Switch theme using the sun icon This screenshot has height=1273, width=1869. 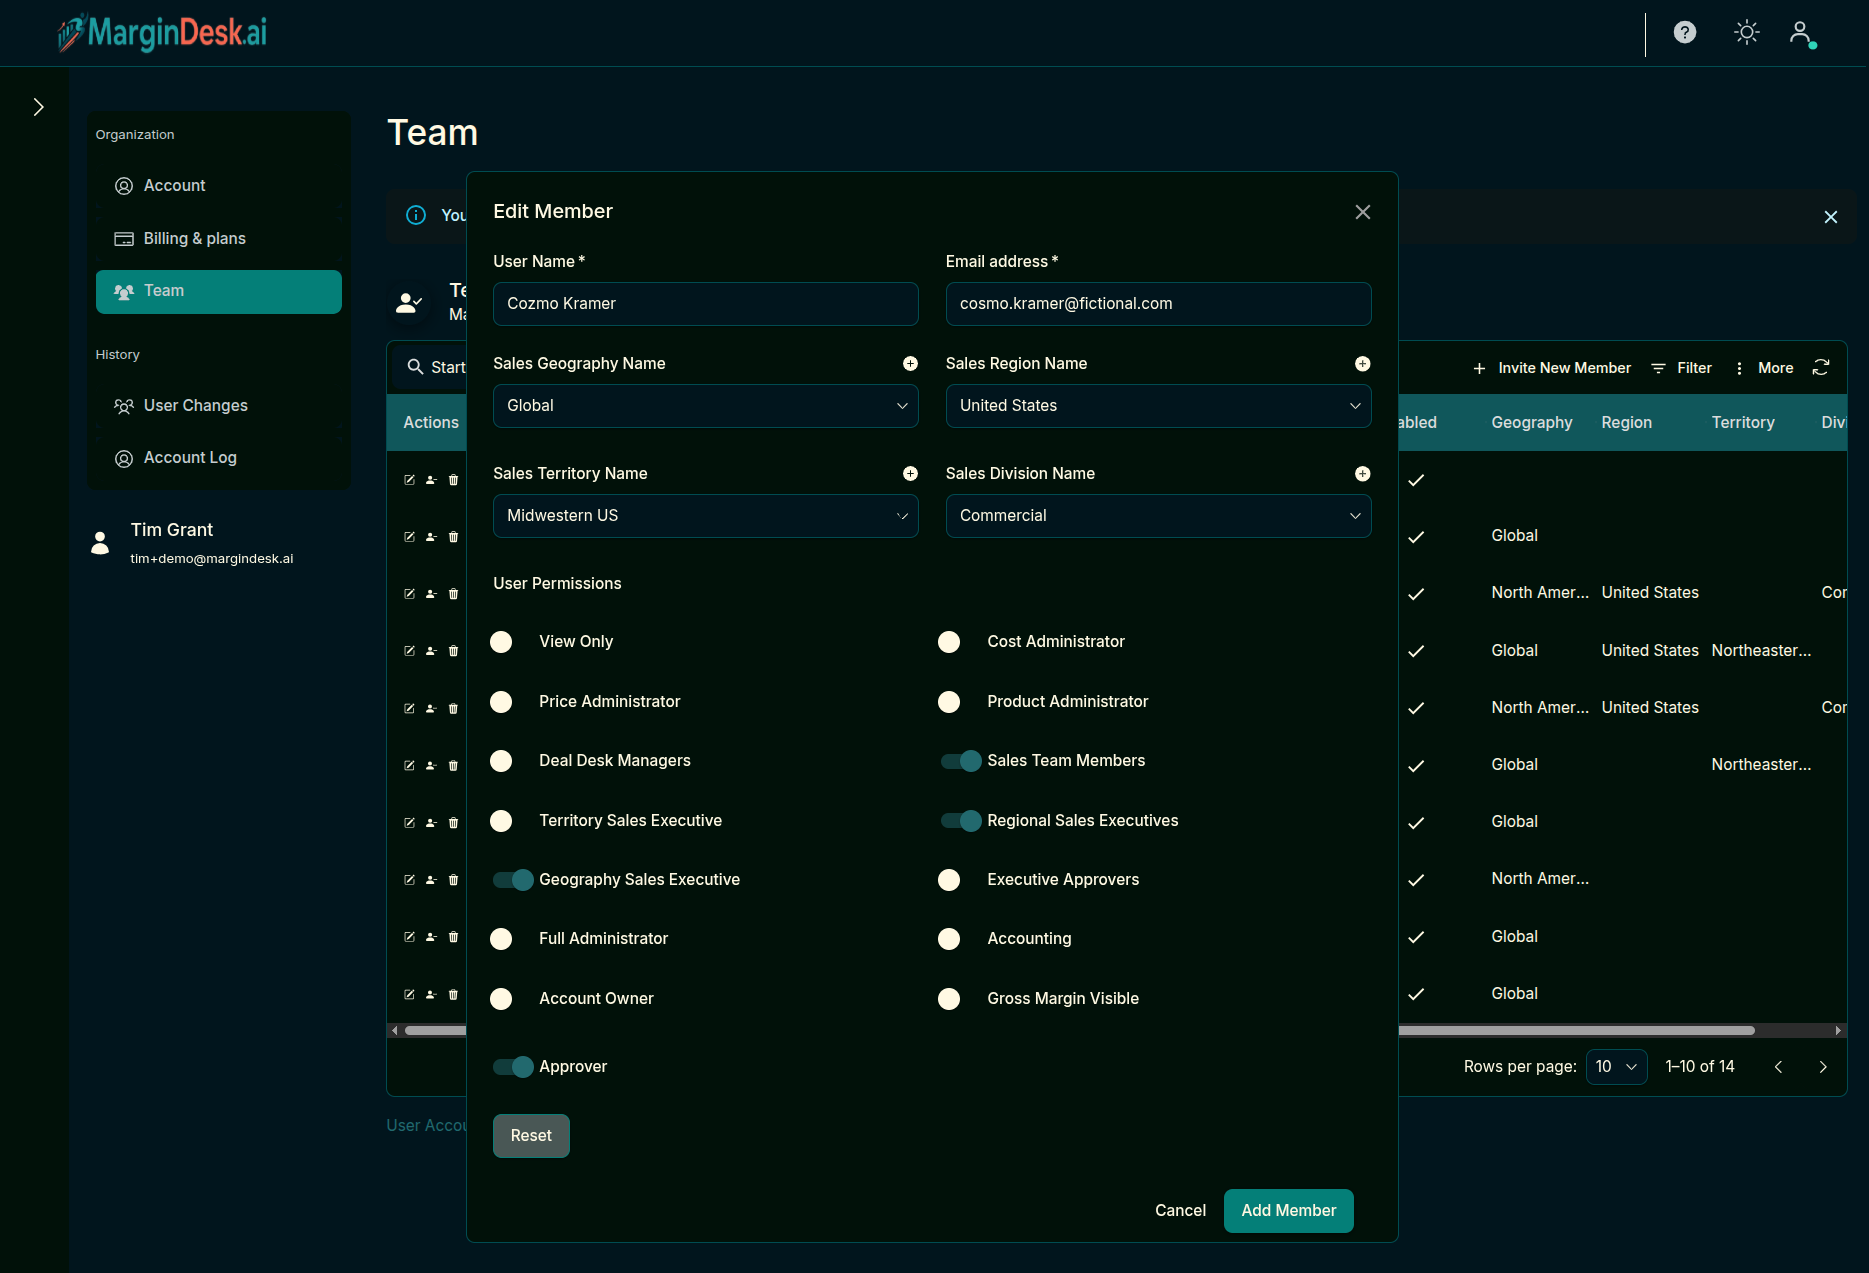click(x=1746, y=32)
